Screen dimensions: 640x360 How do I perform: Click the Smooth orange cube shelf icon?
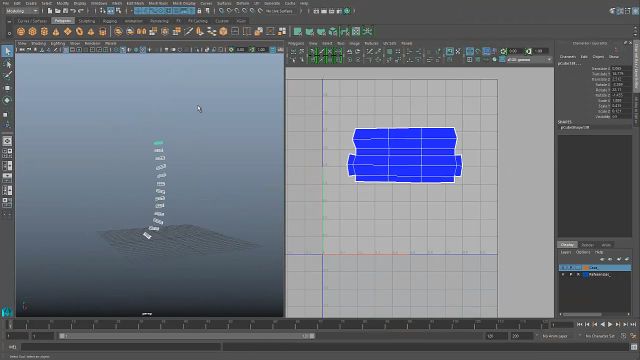pyautogui.click(x=223, y=31)
